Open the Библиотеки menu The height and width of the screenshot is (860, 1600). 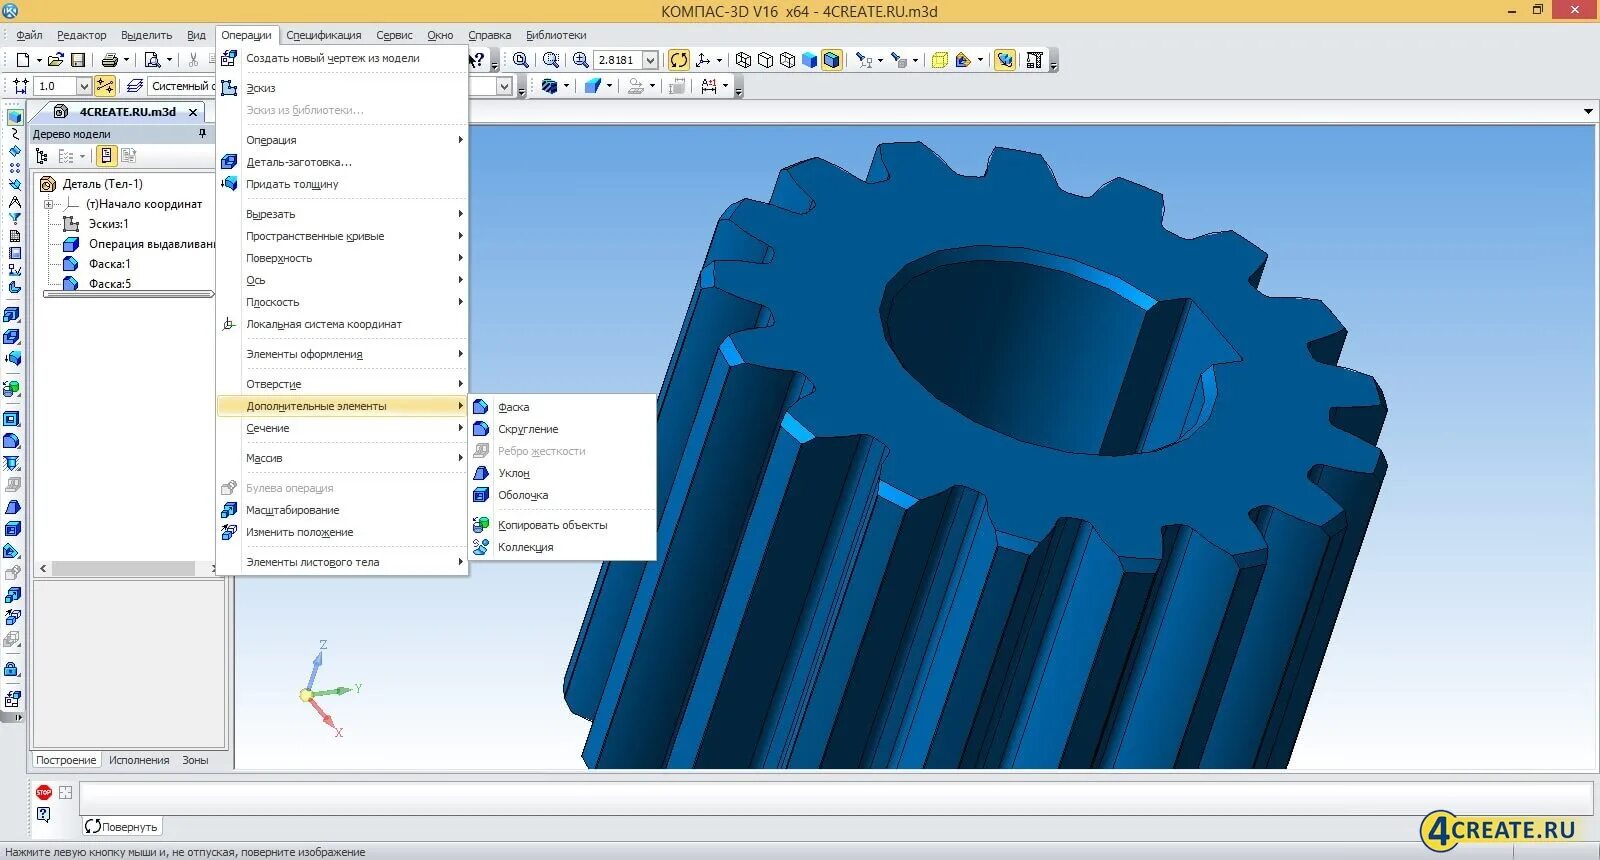coord(556,35)
